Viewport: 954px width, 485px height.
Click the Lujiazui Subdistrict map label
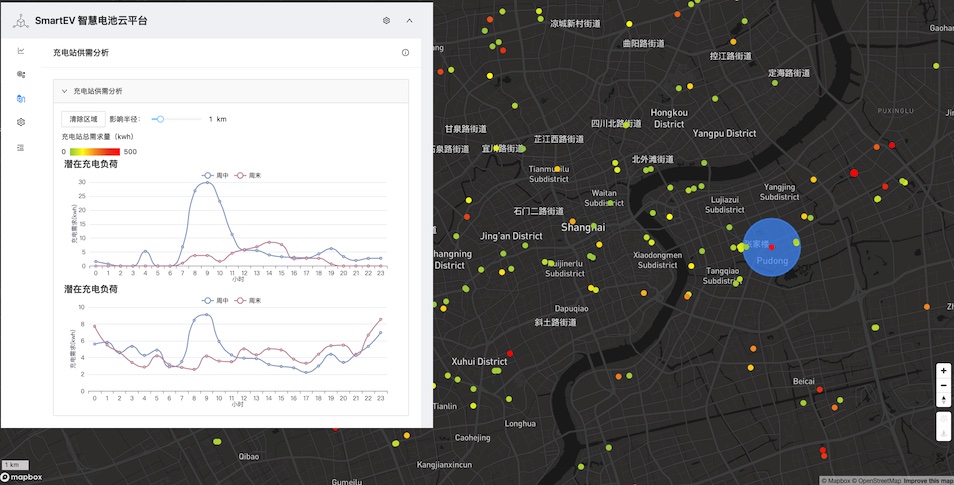coord(725,204)
